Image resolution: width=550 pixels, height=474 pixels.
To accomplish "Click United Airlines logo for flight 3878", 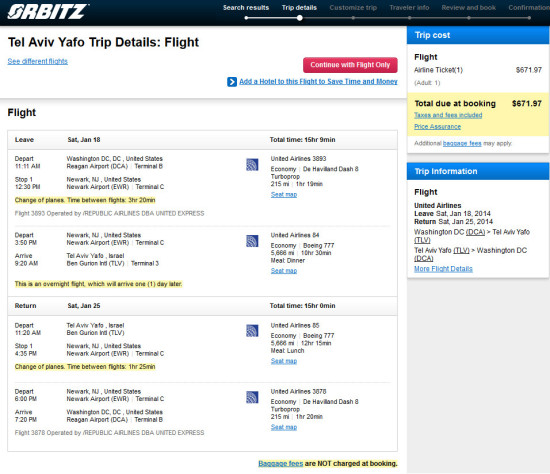I will (x=252, y=397).
